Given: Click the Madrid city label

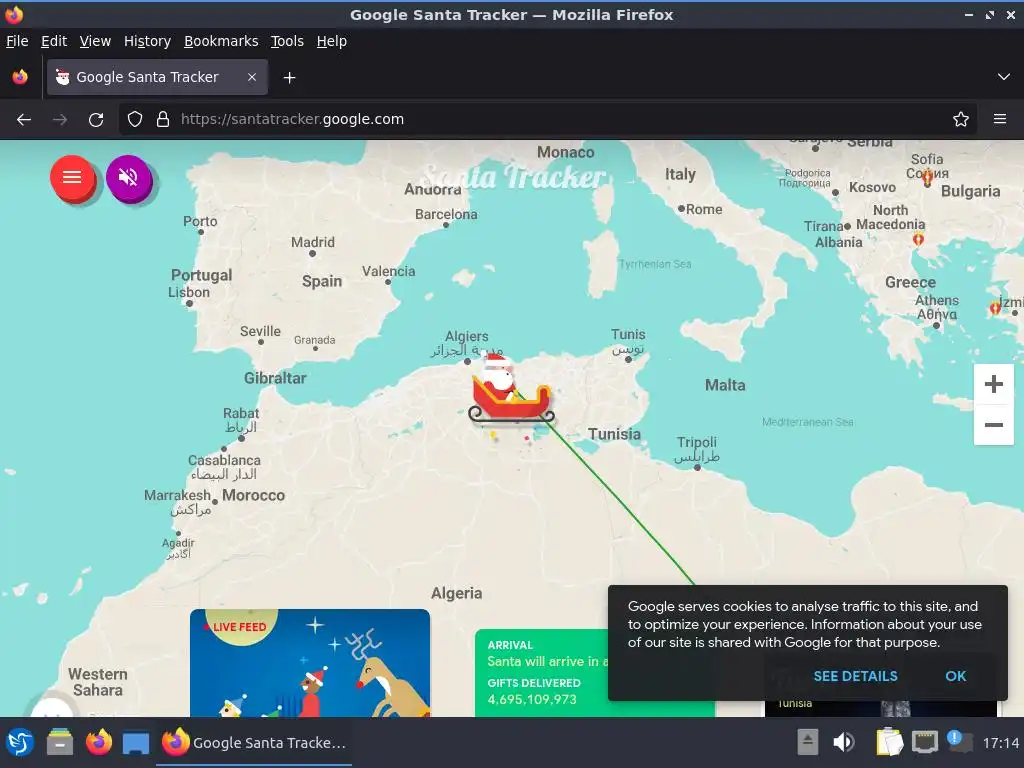Looking at the screenshot, I should [x=313, y=242].
